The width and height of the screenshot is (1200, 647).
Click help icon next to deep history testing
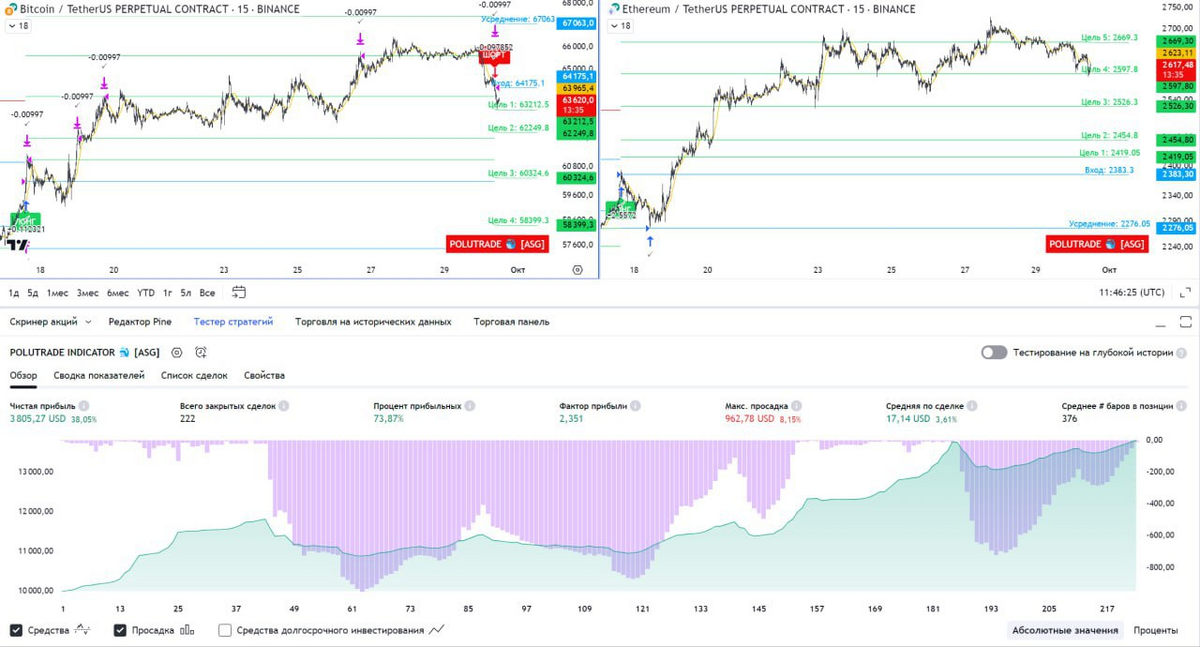pos(1182,353)
